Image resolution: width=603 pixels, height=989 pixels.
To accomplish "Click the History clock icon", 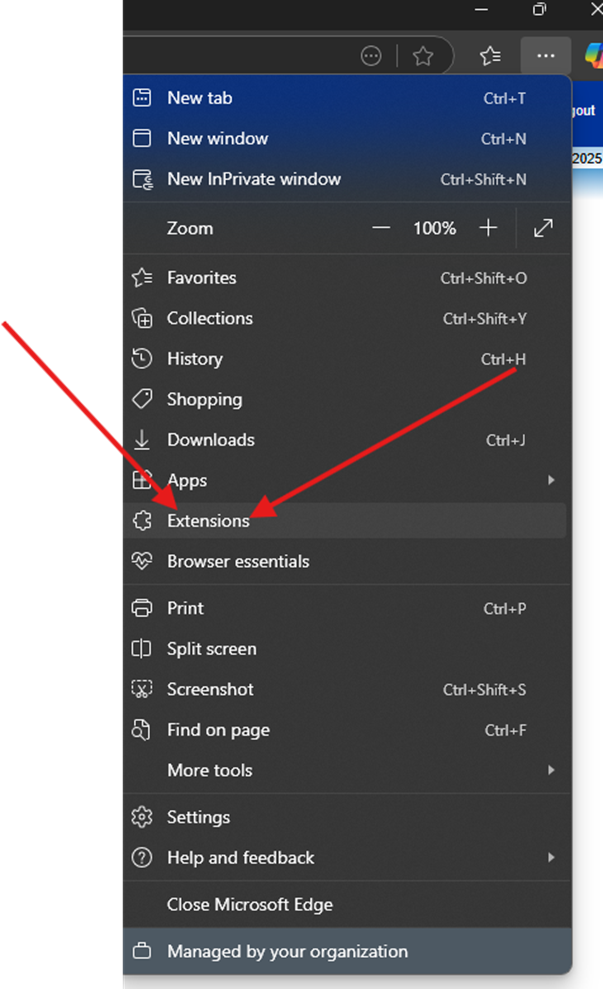I will pyautogui.click(x=142, y=358).
